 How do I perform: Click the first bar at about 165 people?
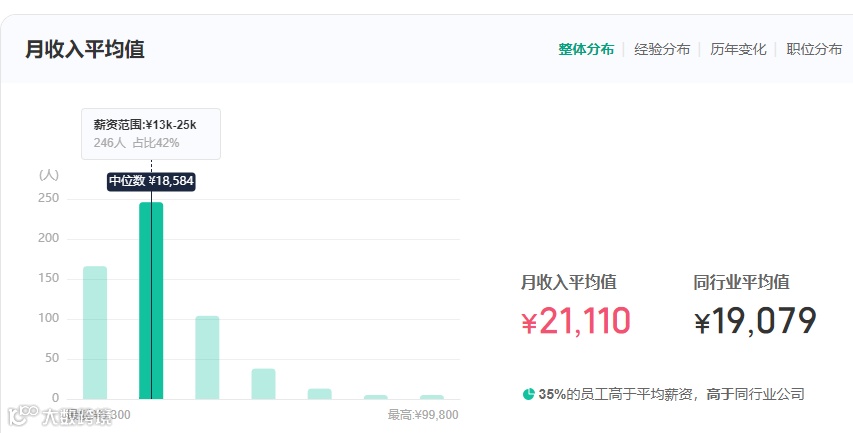pyautogui.click(x=95, y=333)
